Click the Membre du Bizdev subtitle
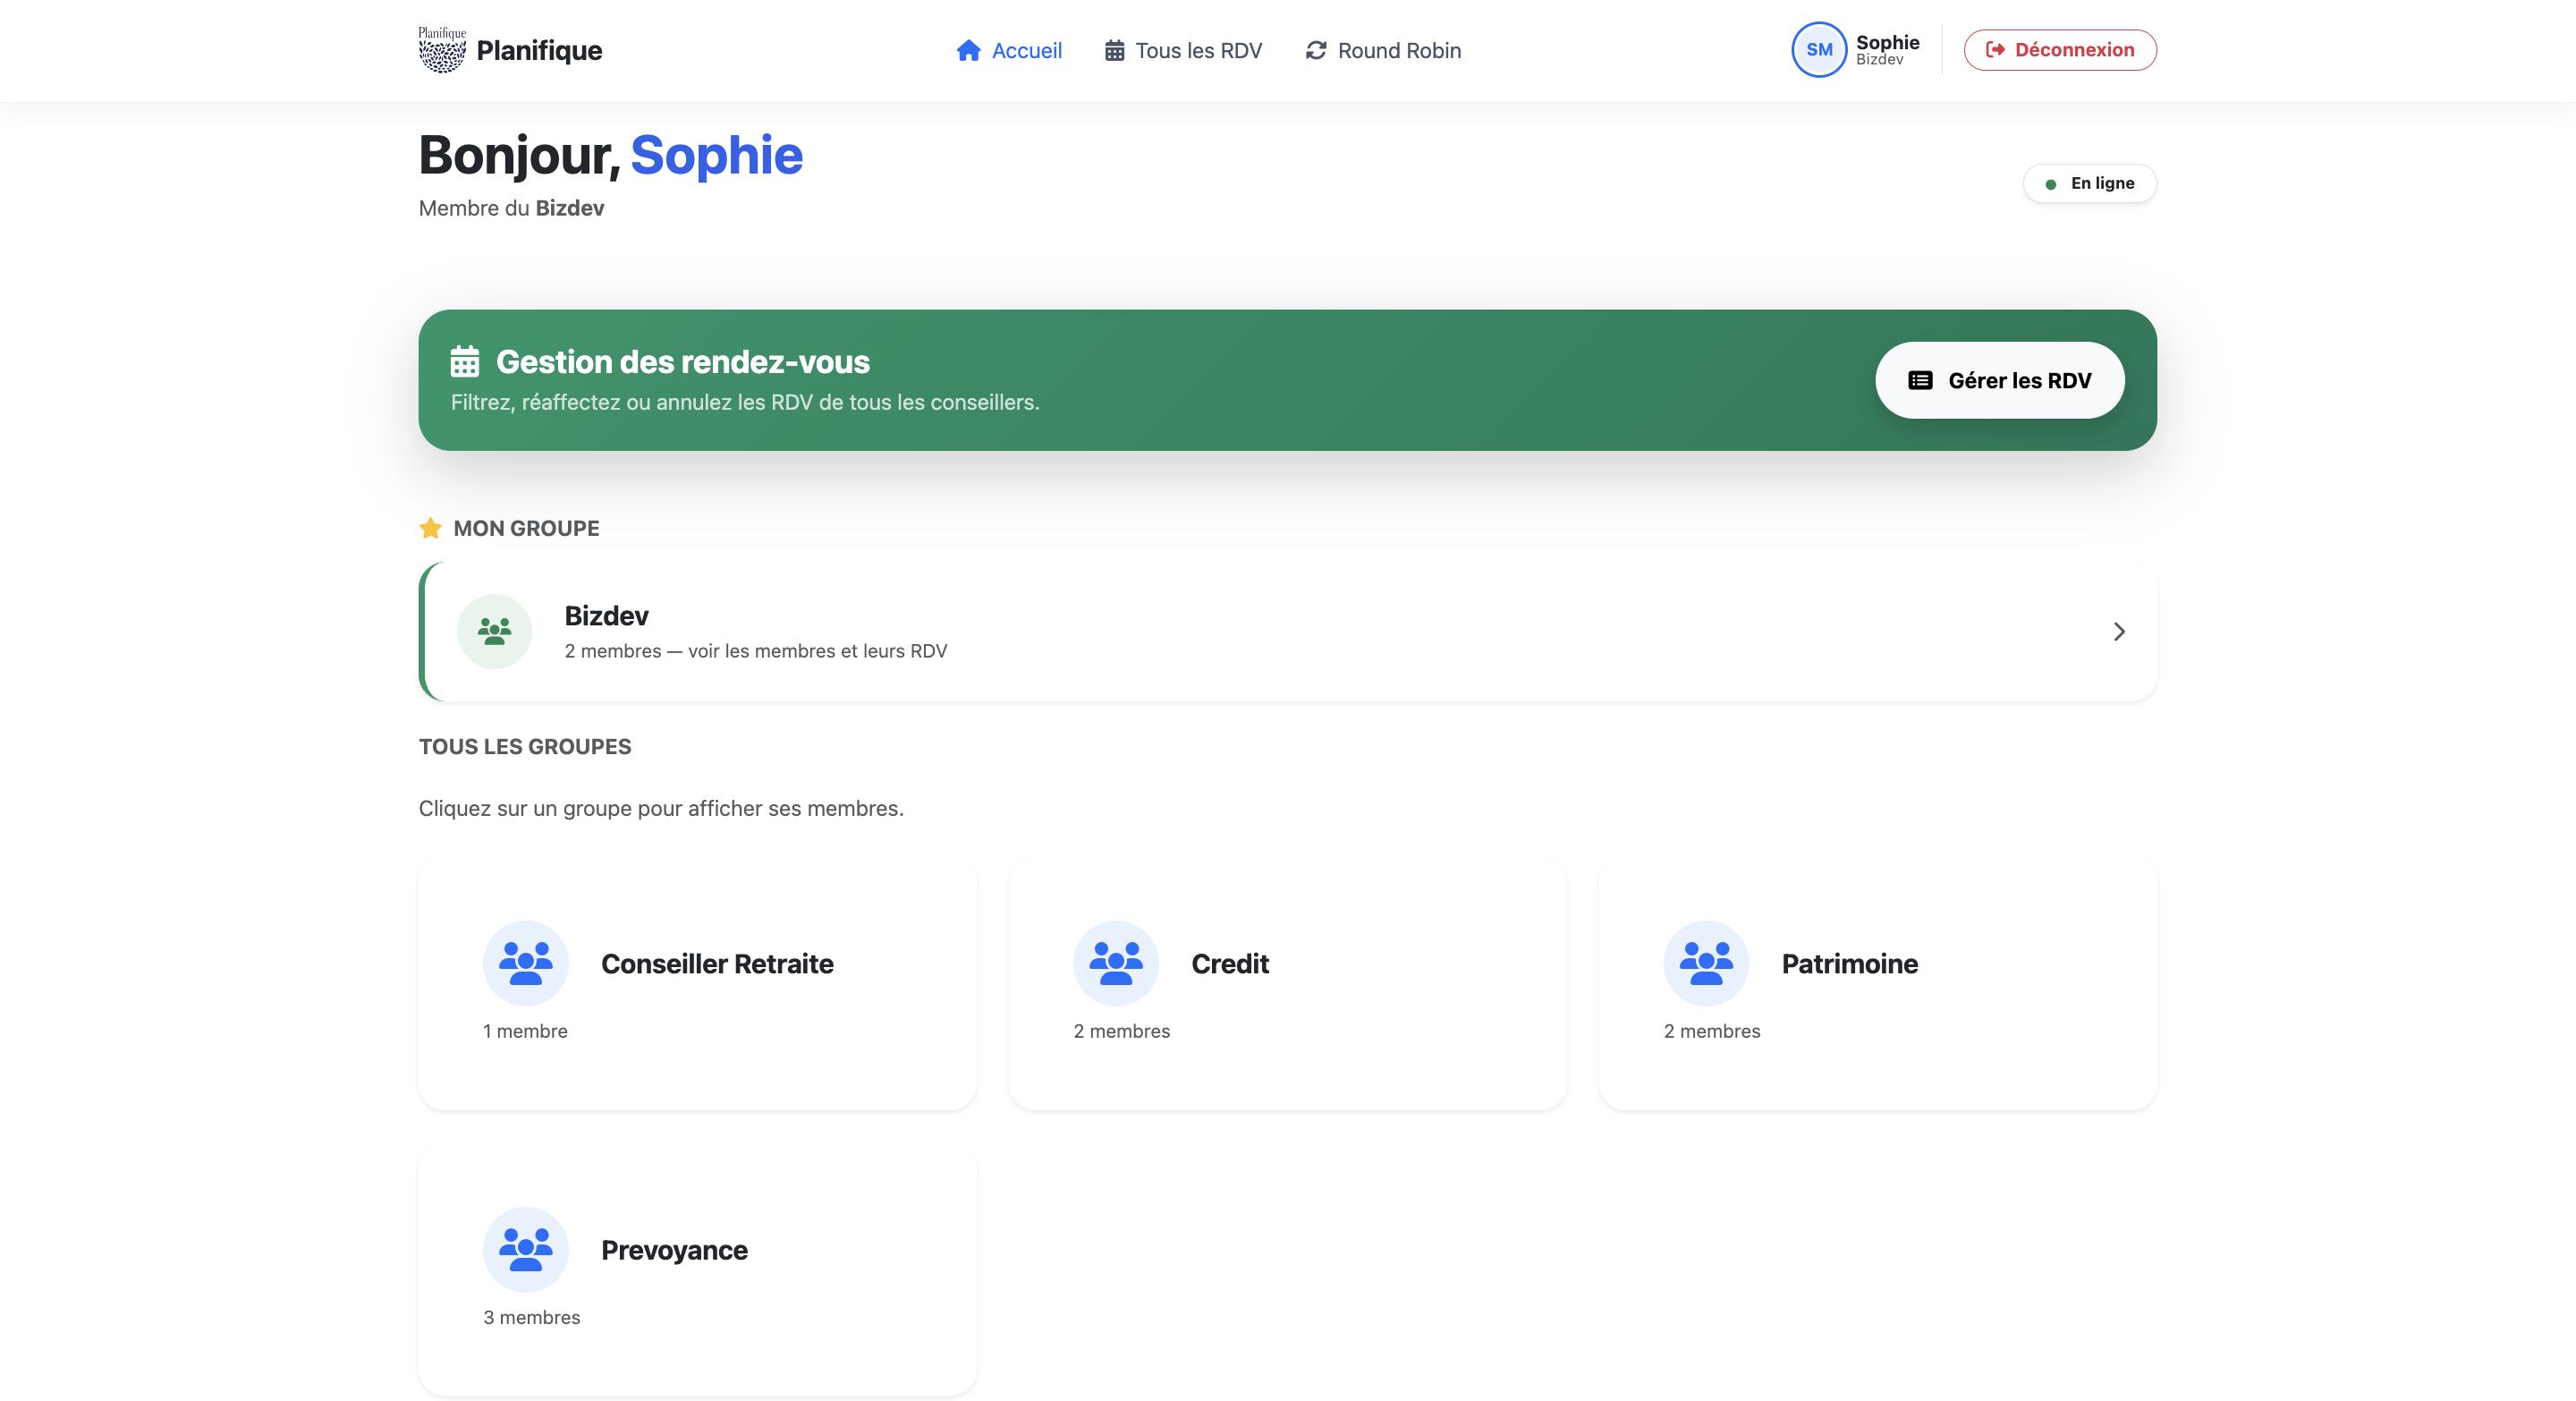This screenshot has height=1401, width=2576. [511, 208]
